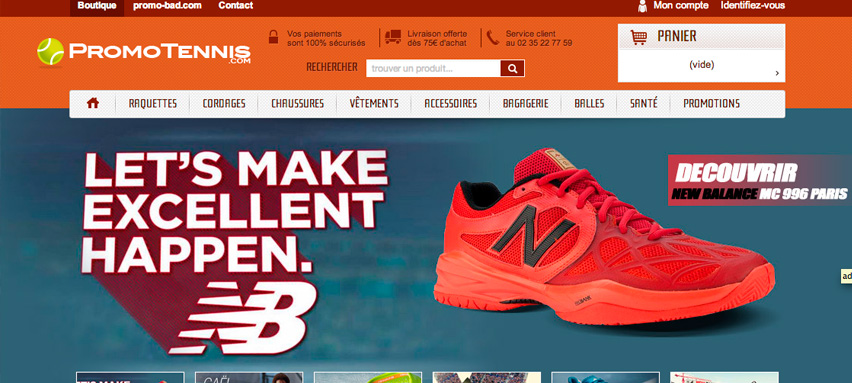Click the PromoTennis tennis ball logo
The width and height of the screenshot is (852, 383).
(x=51, y=52)
